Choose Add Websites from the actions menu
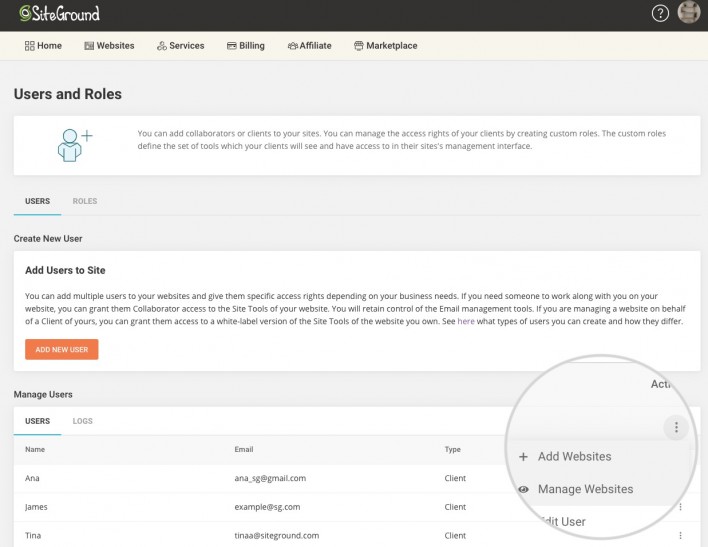The width and height of the screenshot is (708, 547). (x=574, y=457)
